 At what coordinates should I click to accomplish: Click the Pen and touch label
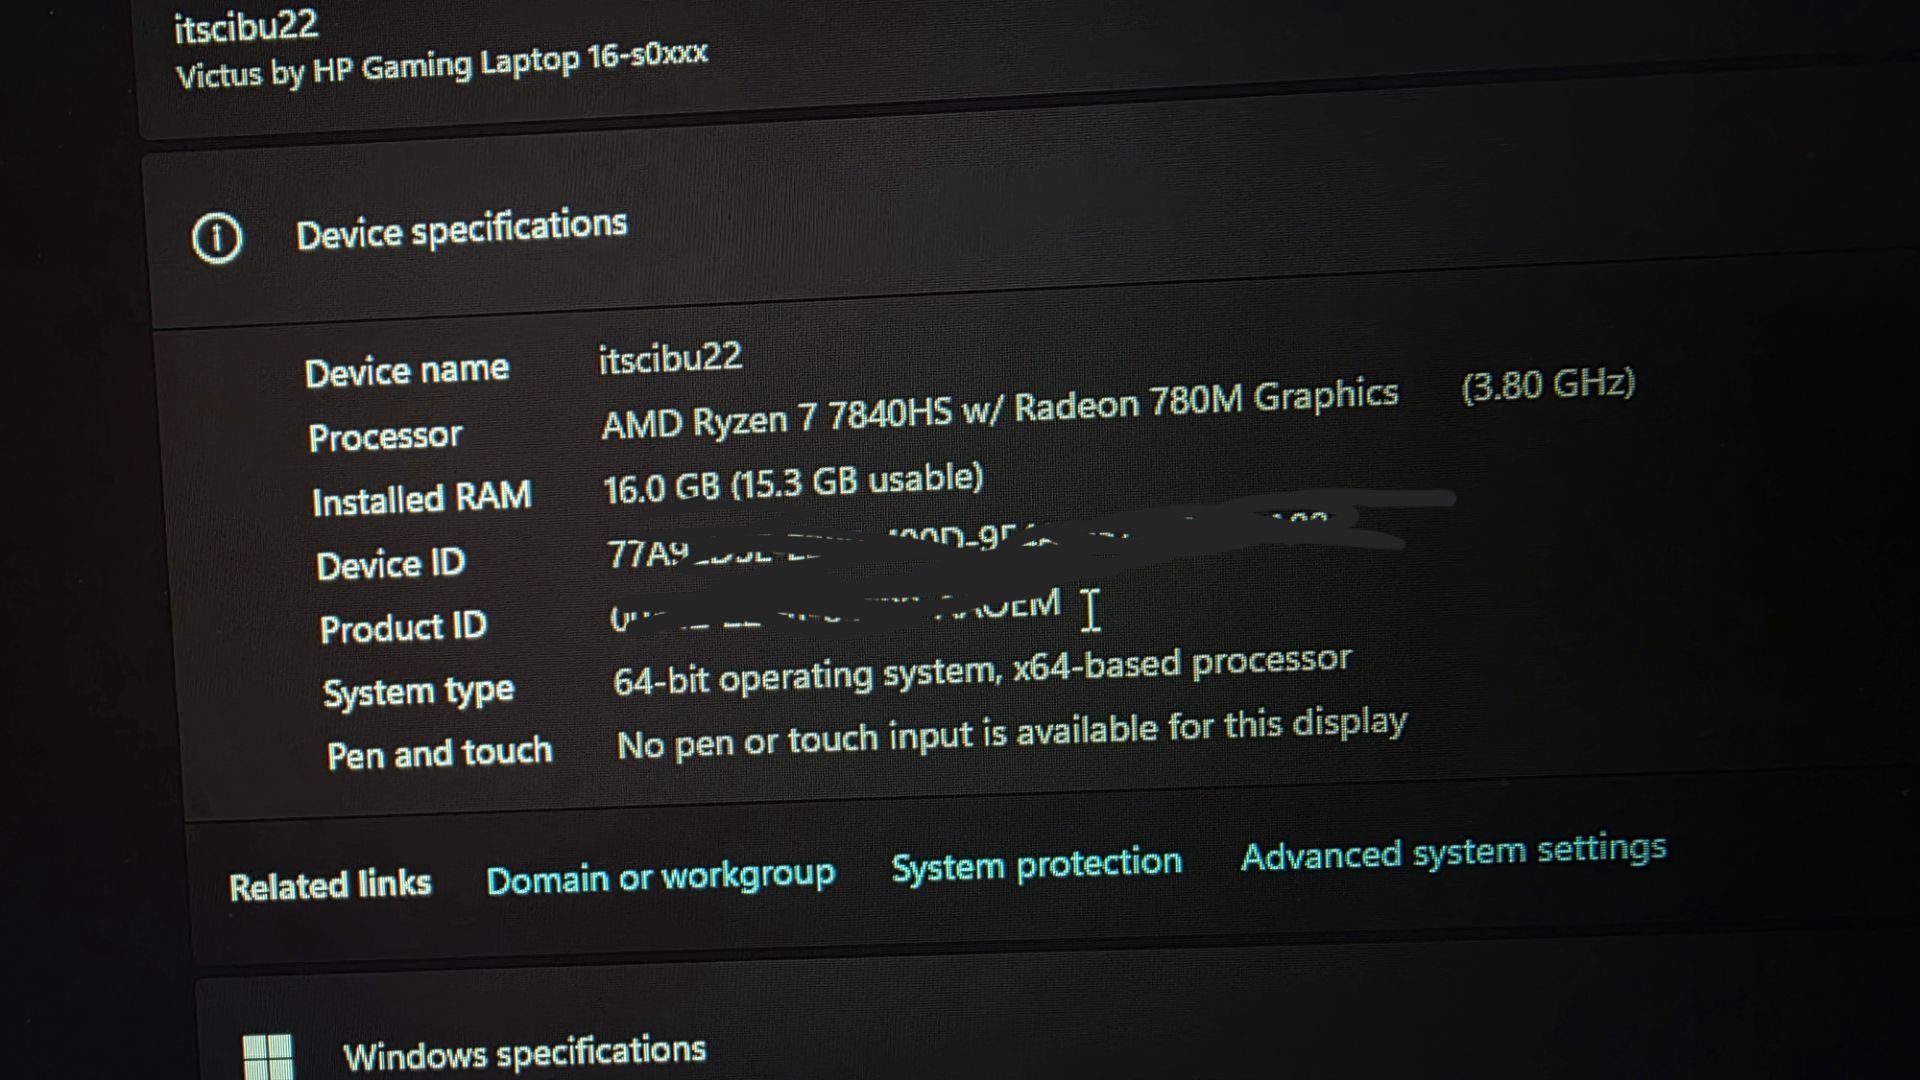(x=439, y=753)
